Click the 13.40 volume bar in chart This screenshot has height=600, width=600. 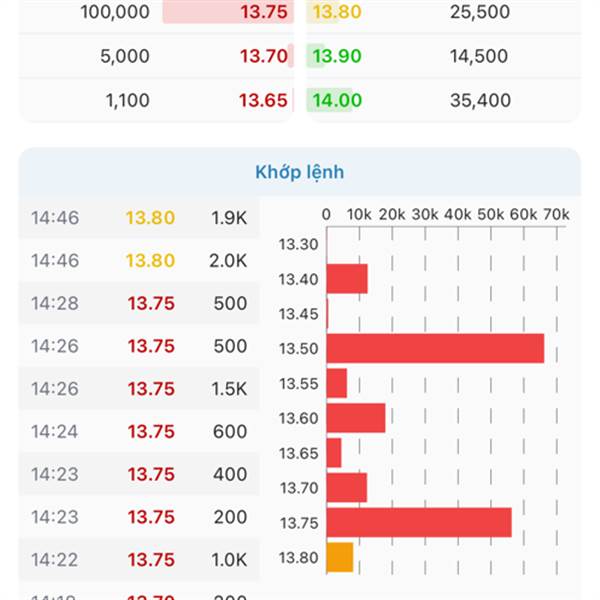coord(347,279)
